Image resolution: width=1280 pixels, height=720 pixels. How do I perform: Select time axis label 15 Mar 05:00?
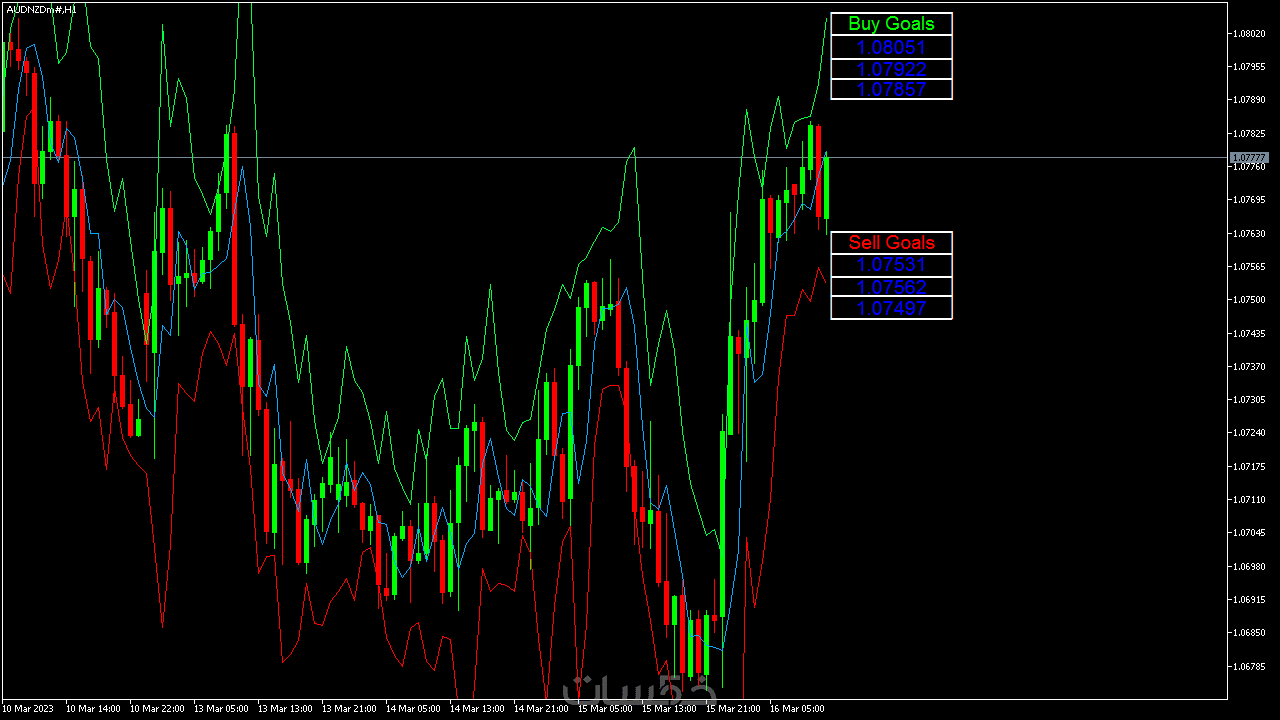click(x=606, y=709)
